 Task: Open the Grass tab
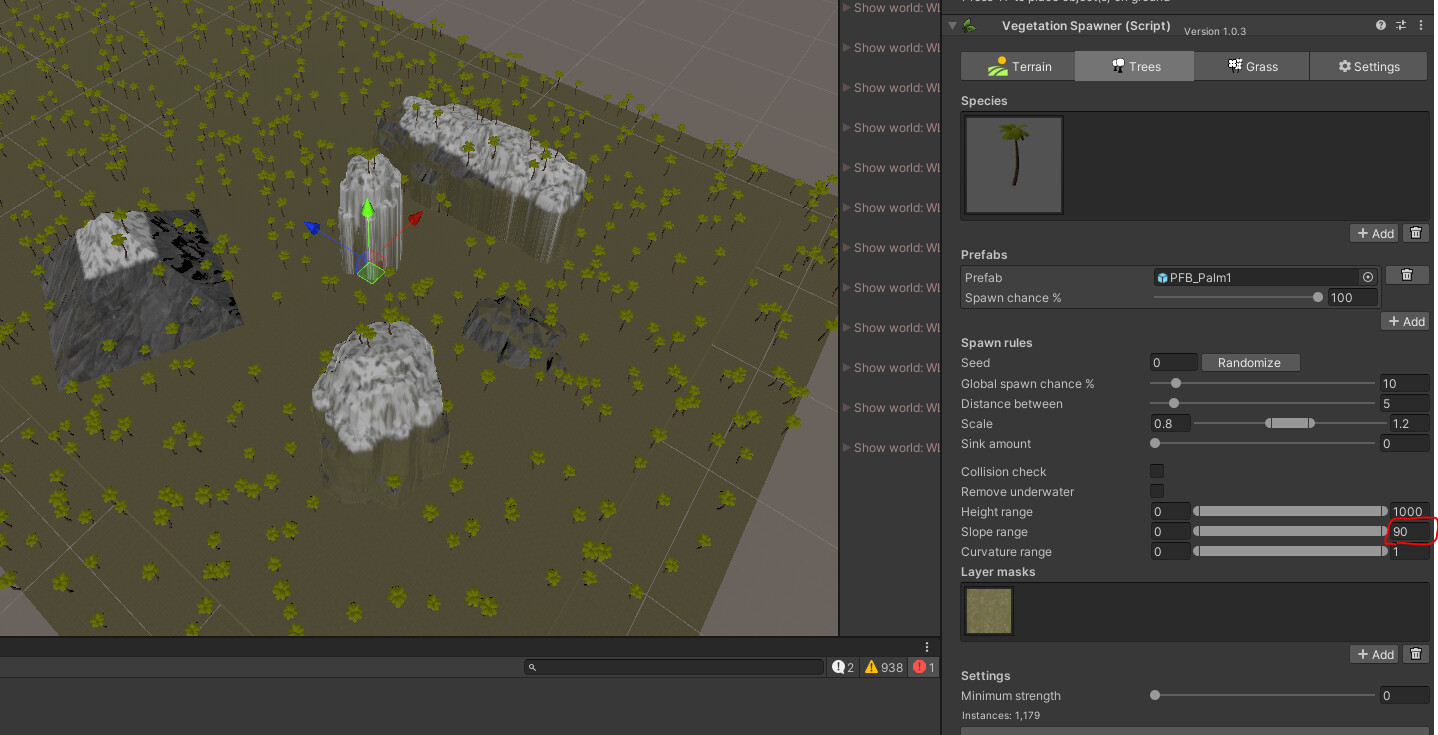[1252, 66]
